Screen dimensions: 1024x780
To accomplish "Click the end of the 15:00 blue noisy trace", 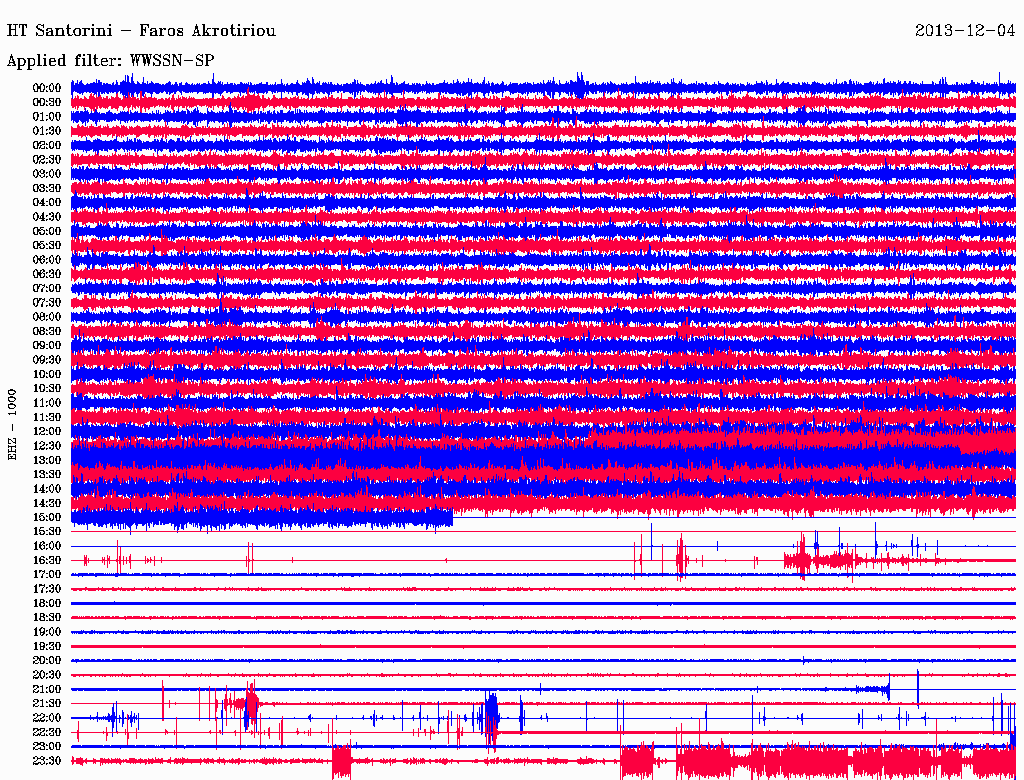I will coord(451,517).
